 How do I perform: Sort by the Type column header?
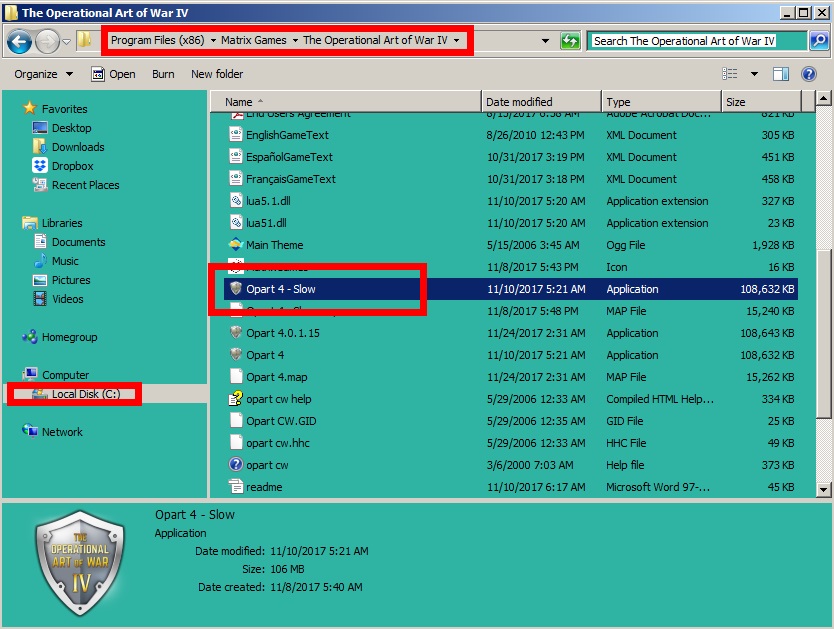tap(661, 102)
